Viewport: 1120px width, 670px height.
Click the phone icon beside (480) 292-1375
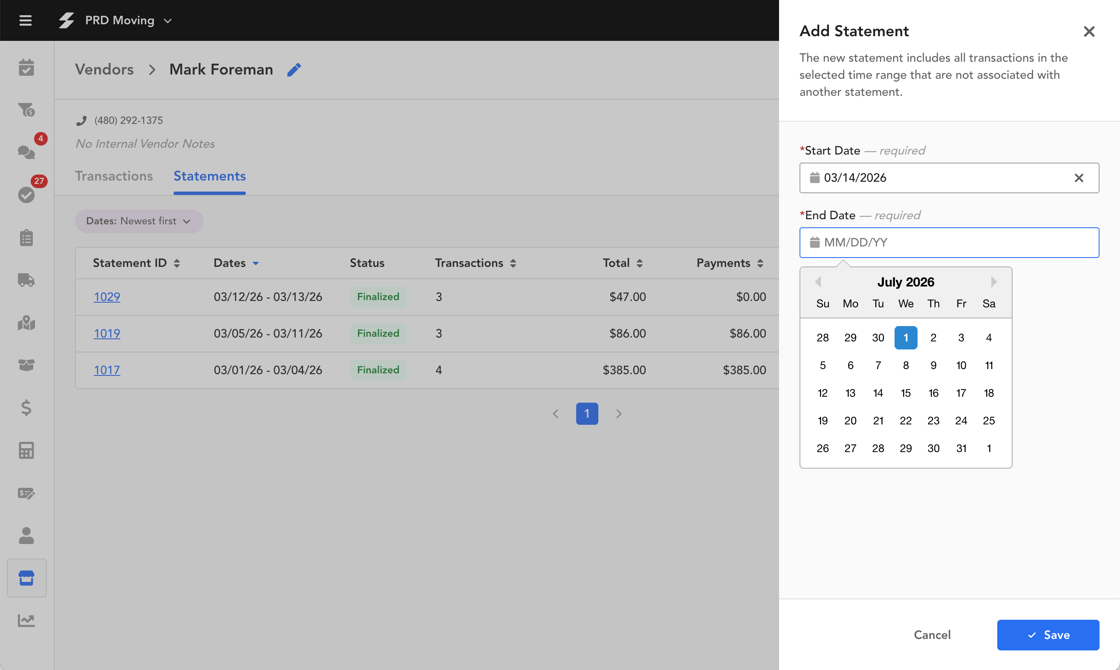point(81,121)
